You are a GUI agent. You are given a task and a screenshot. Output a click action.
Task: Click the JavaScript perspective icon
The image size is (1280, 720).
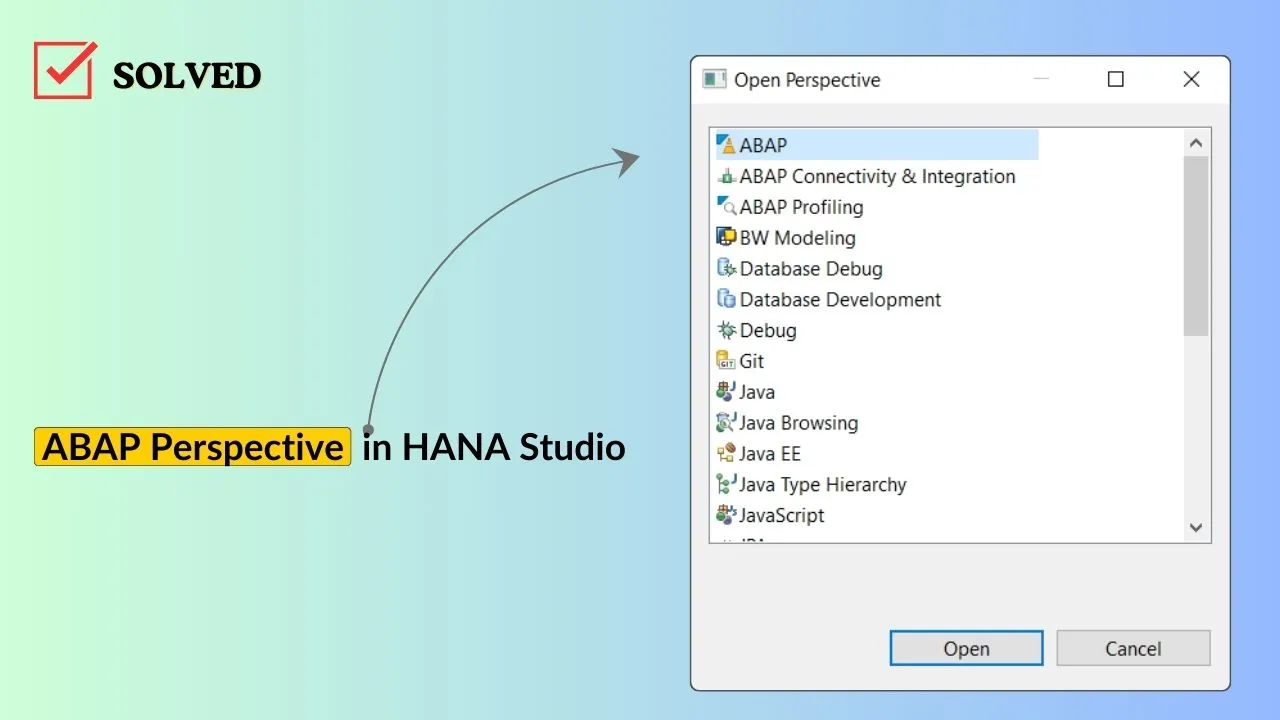pyautogui.click(x=727, y=515)
